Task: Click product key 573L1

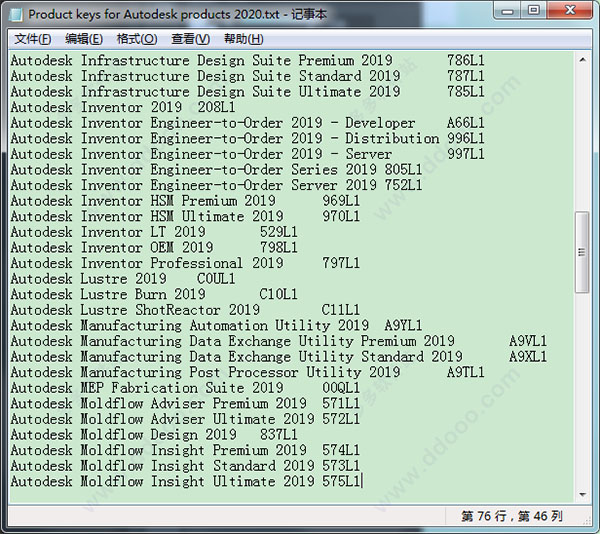Action: [x=341, y=466]
